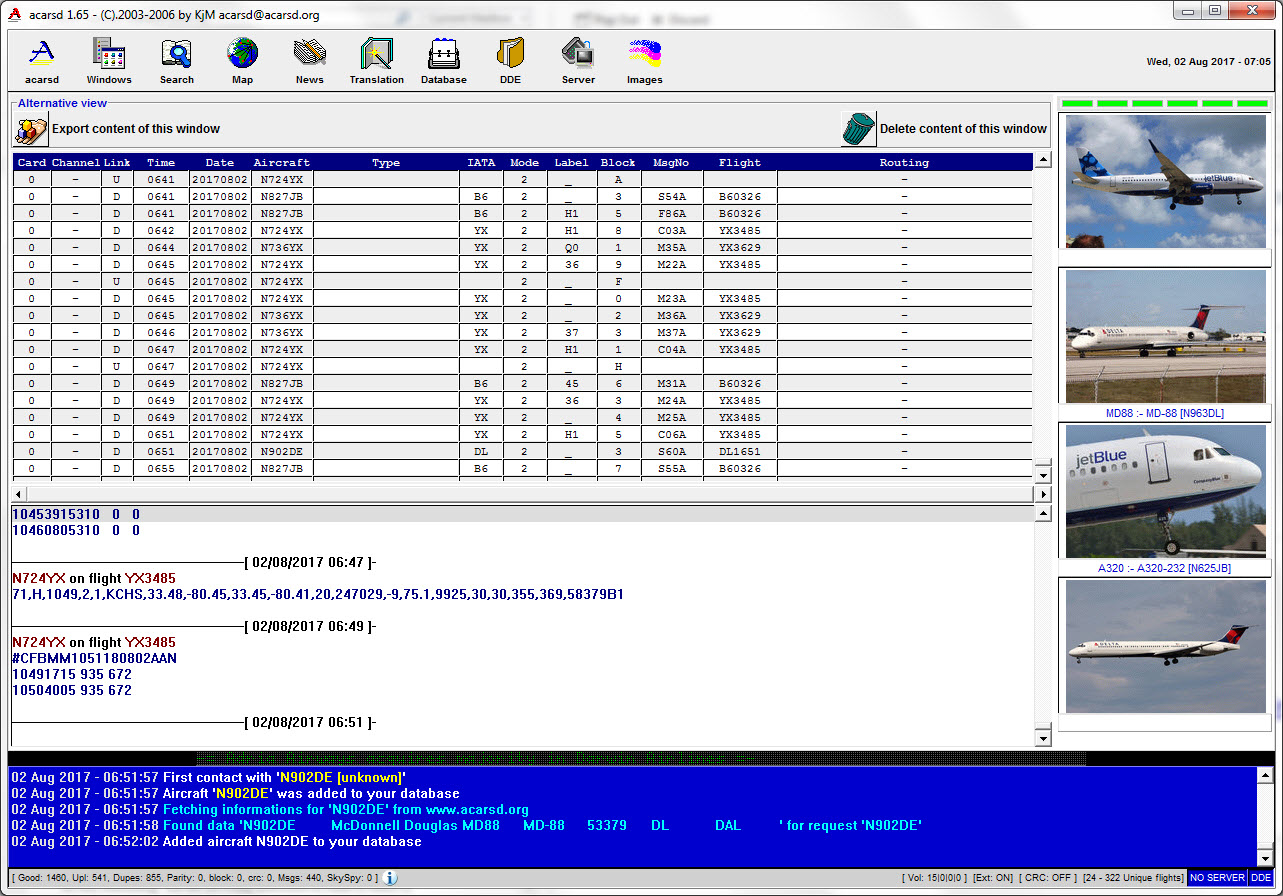Open the Routing column header menu
Viewport: 1283px width, 896px height.
904,162
